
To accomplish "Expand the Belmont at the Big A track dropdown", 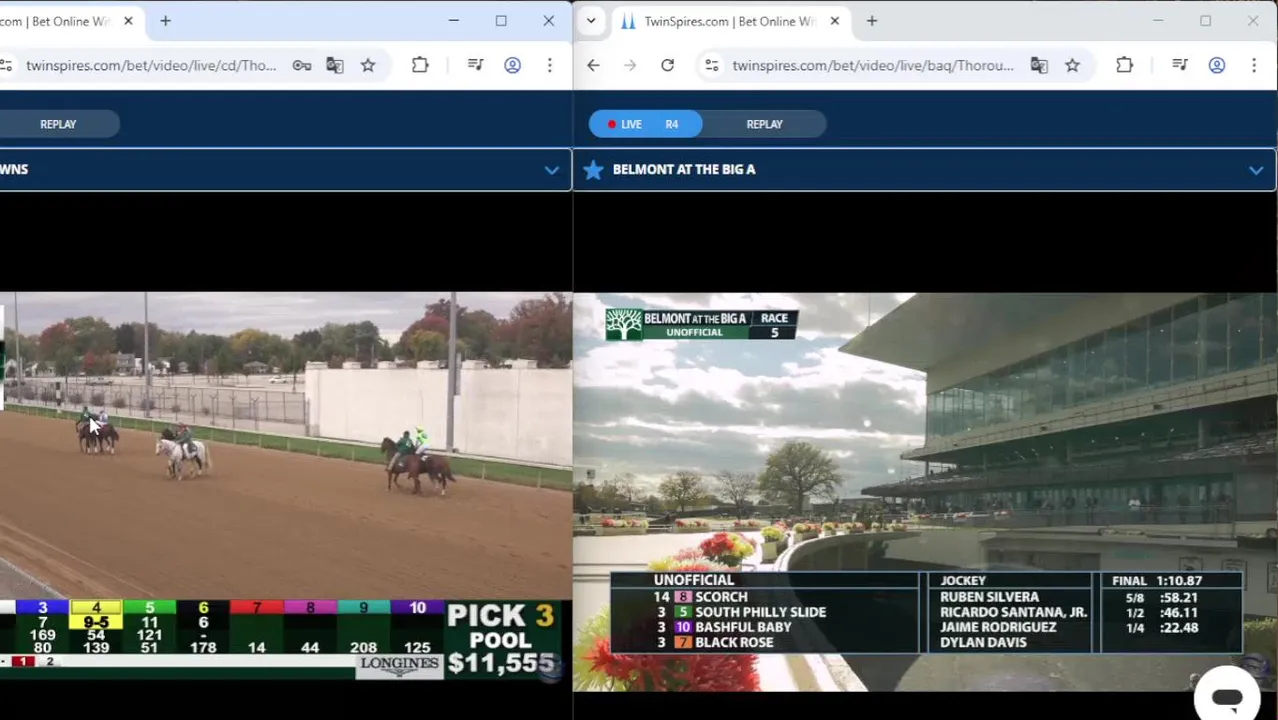I will pos(1256,170).
